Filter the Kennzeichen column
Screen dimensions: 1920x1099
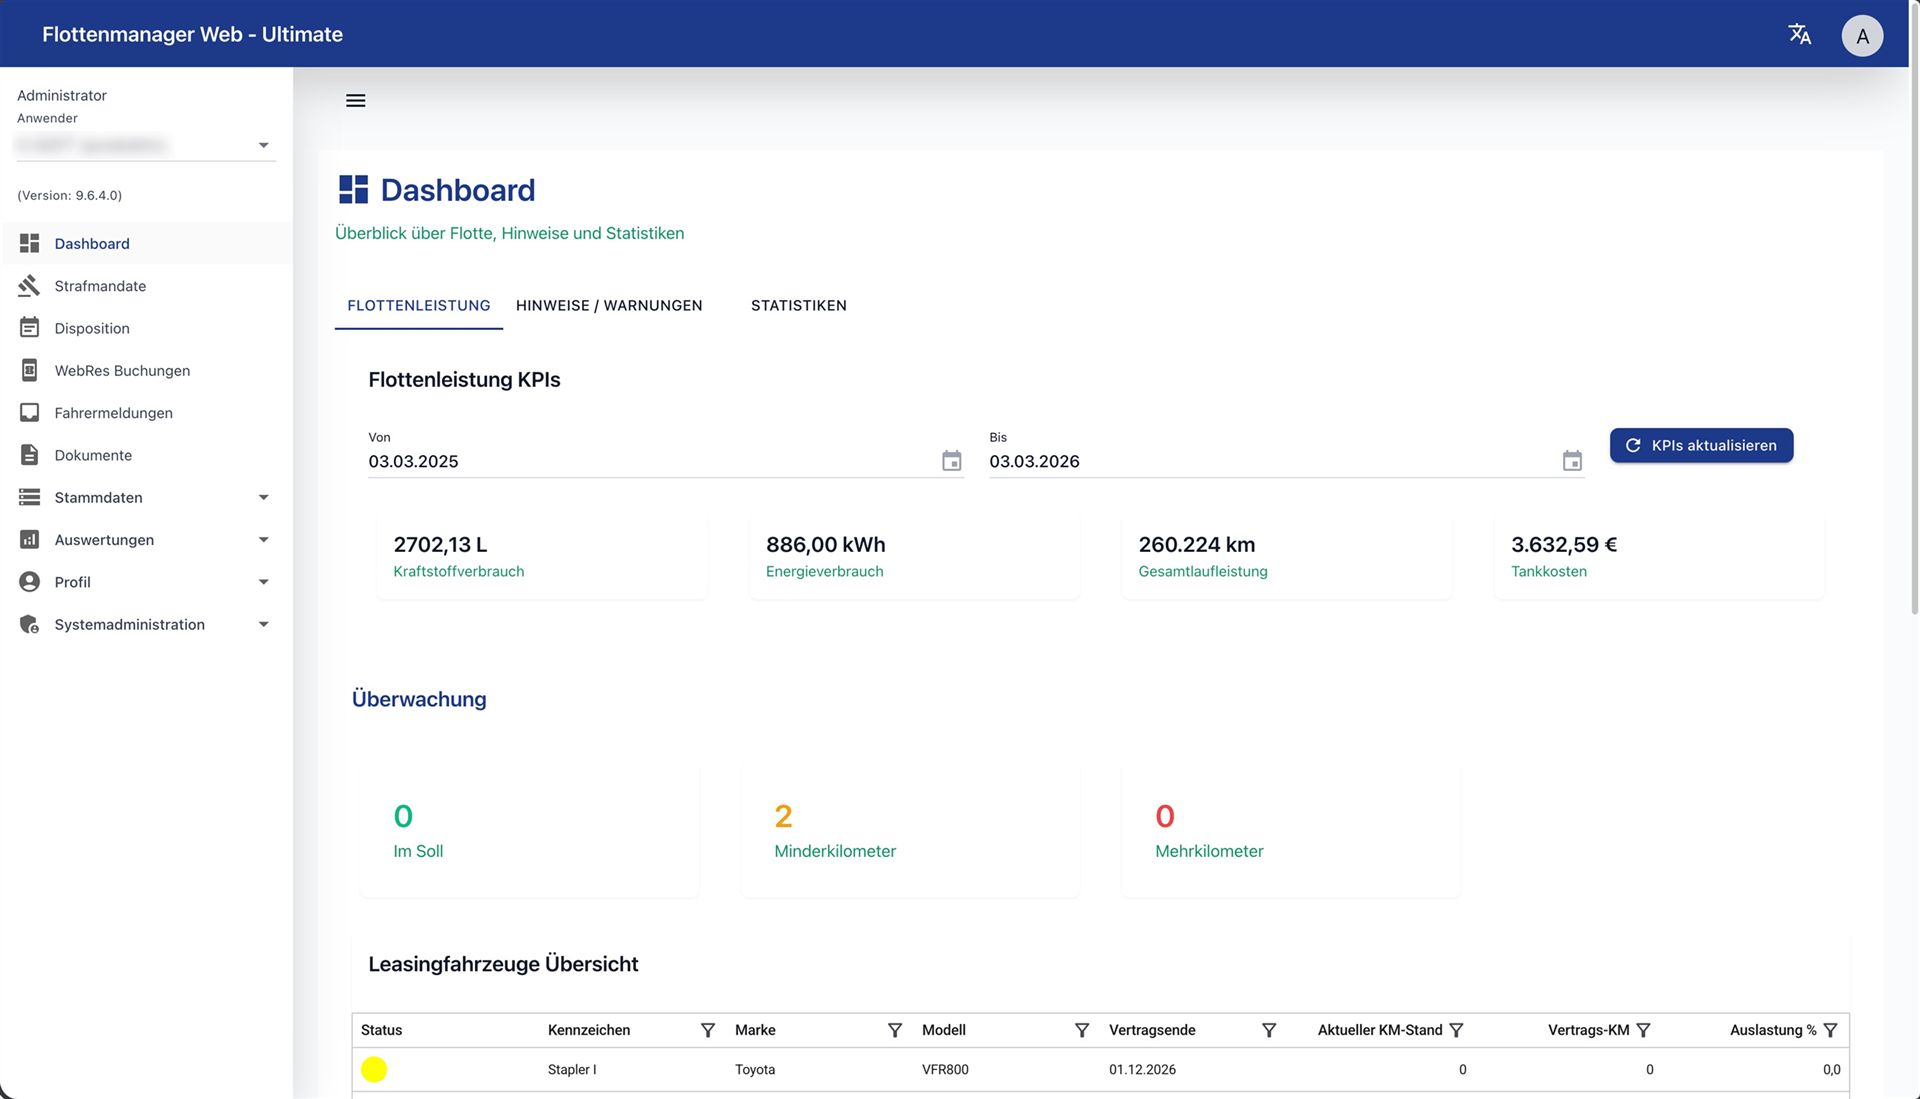point(707,1030)
